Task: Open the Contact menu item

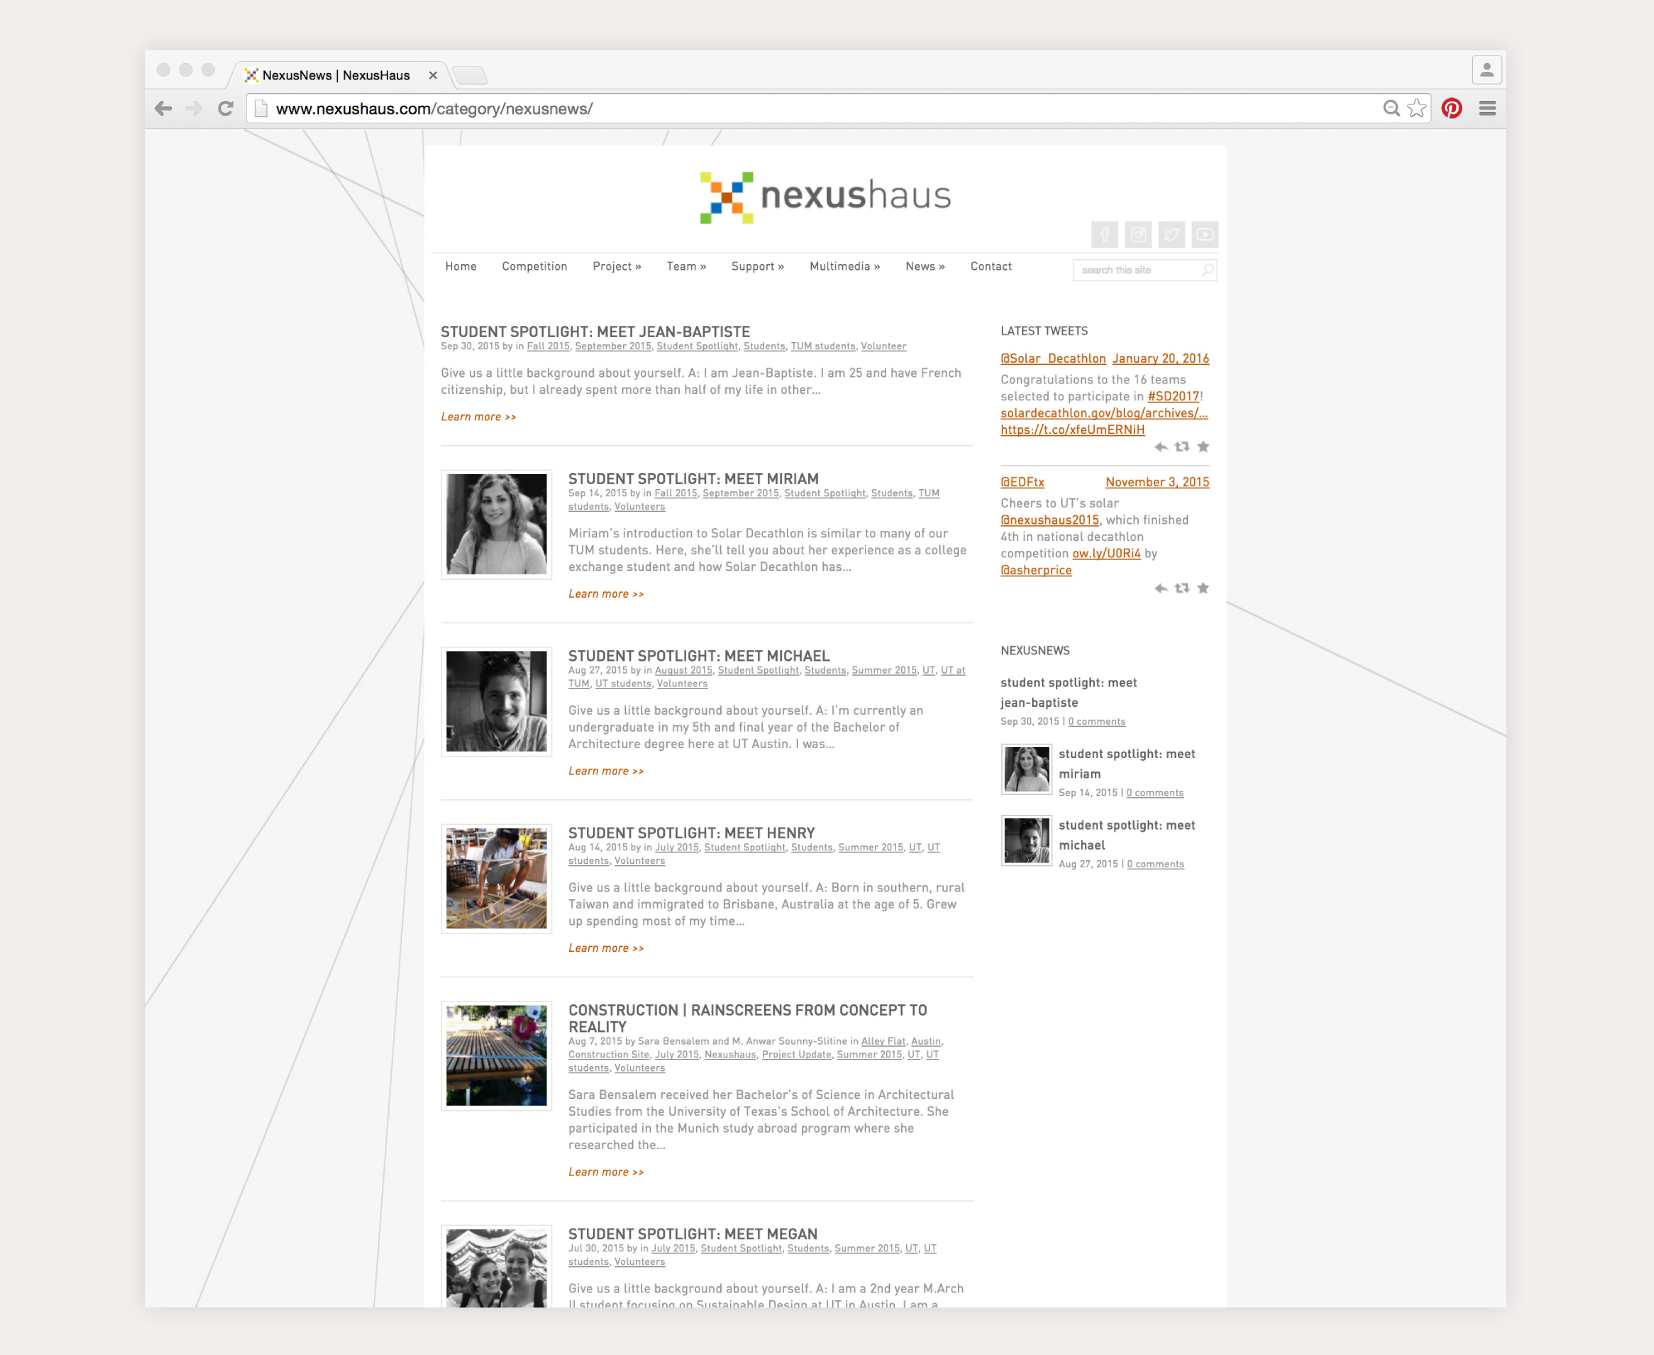Action: 991,267
